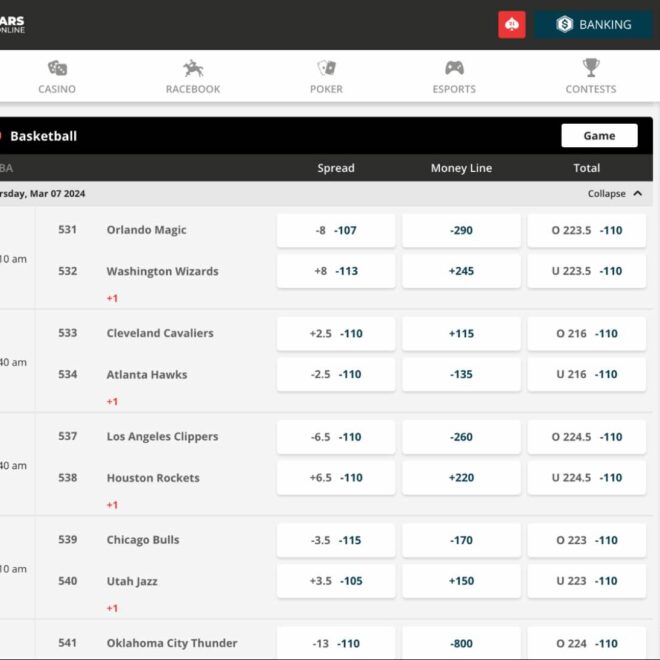Click the Banking dollar icon
This screenshot has width=660, height=660.
(564, 24)
